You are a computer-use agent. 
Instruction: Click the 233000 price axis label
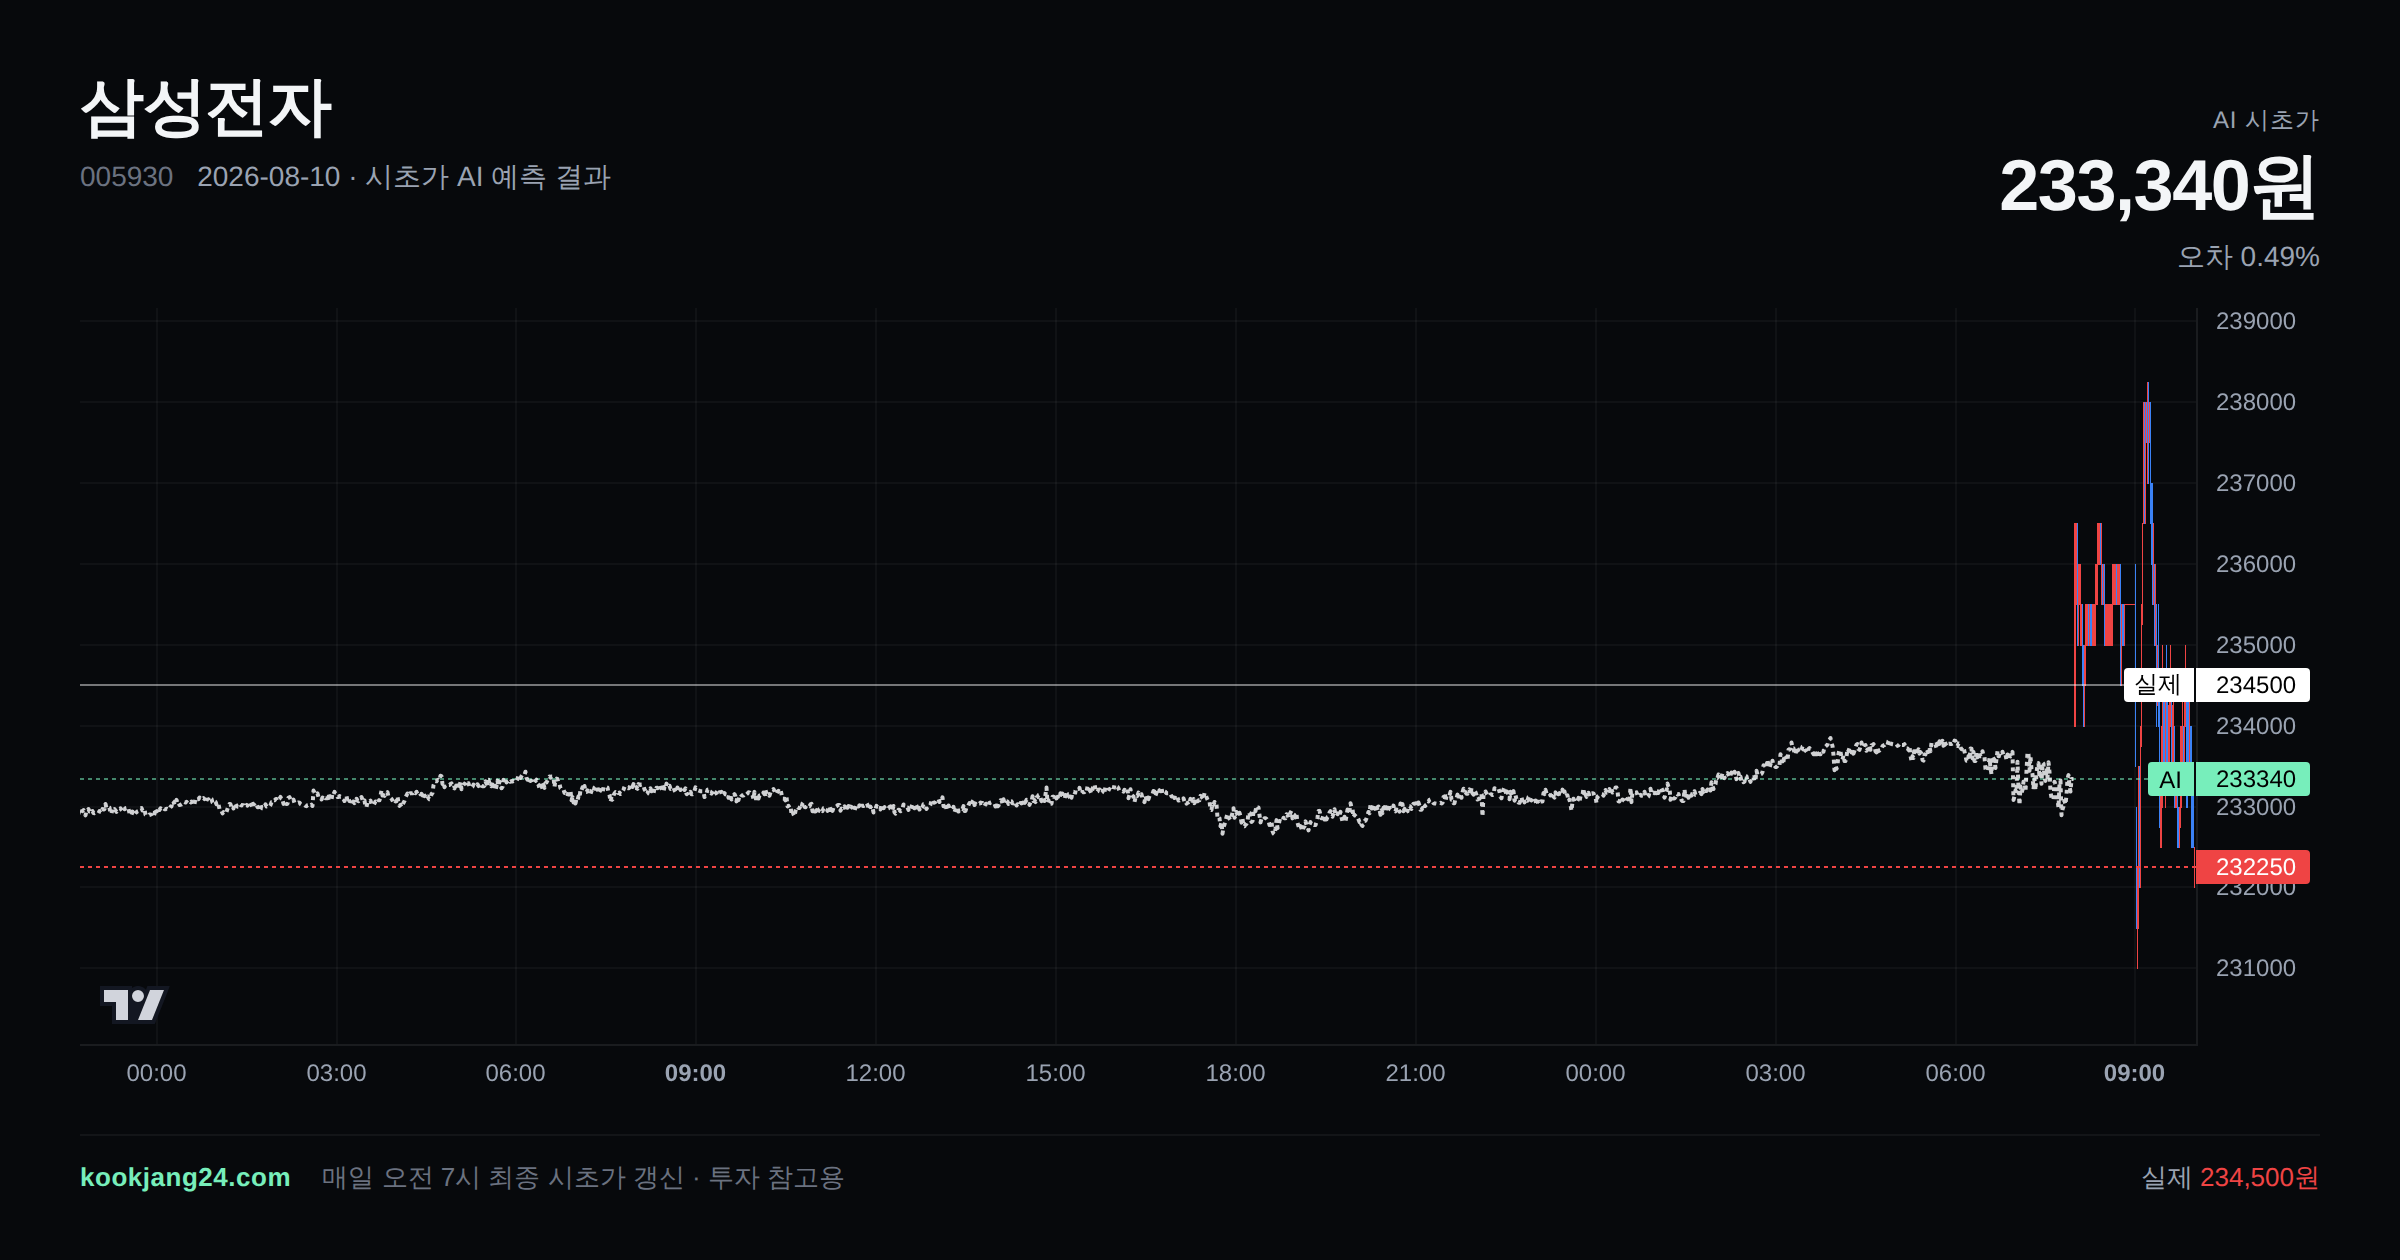click(x=2255, y=807)
